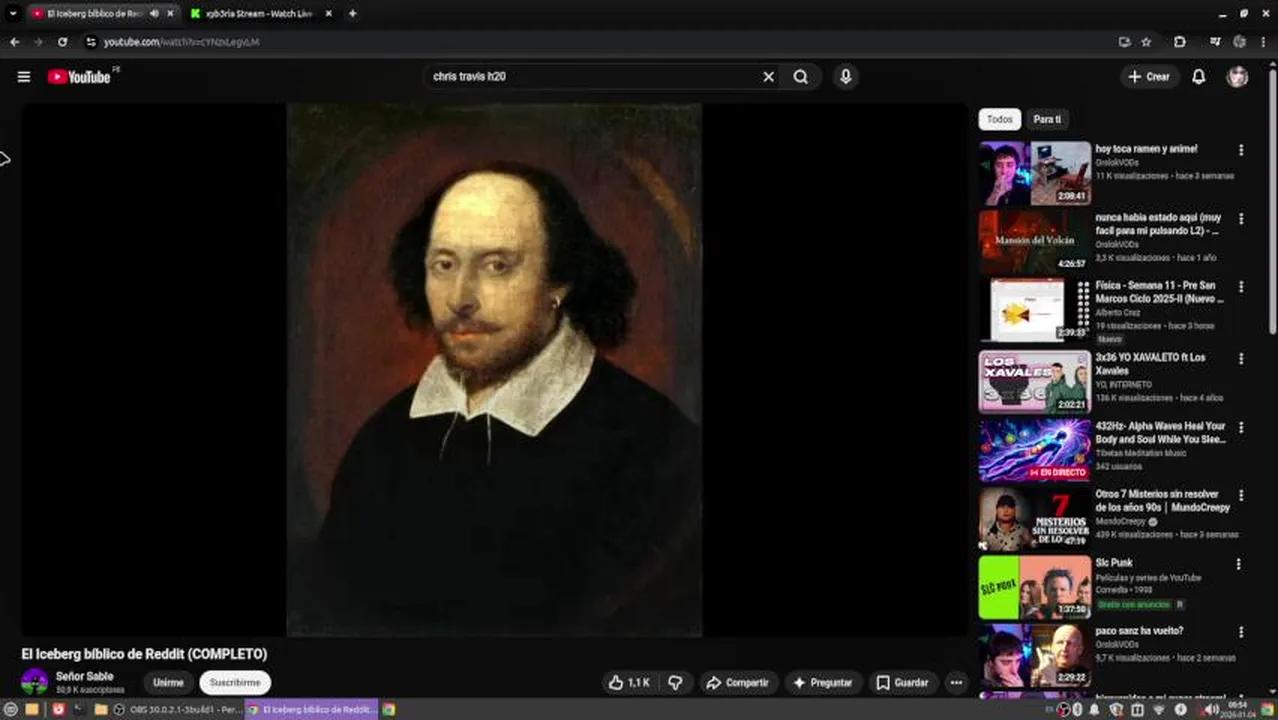Screen dimensions: 1278x720
Task: Options menu for '432Hz- Alpha Waves' video
Action: click(x=1241, y=427)
